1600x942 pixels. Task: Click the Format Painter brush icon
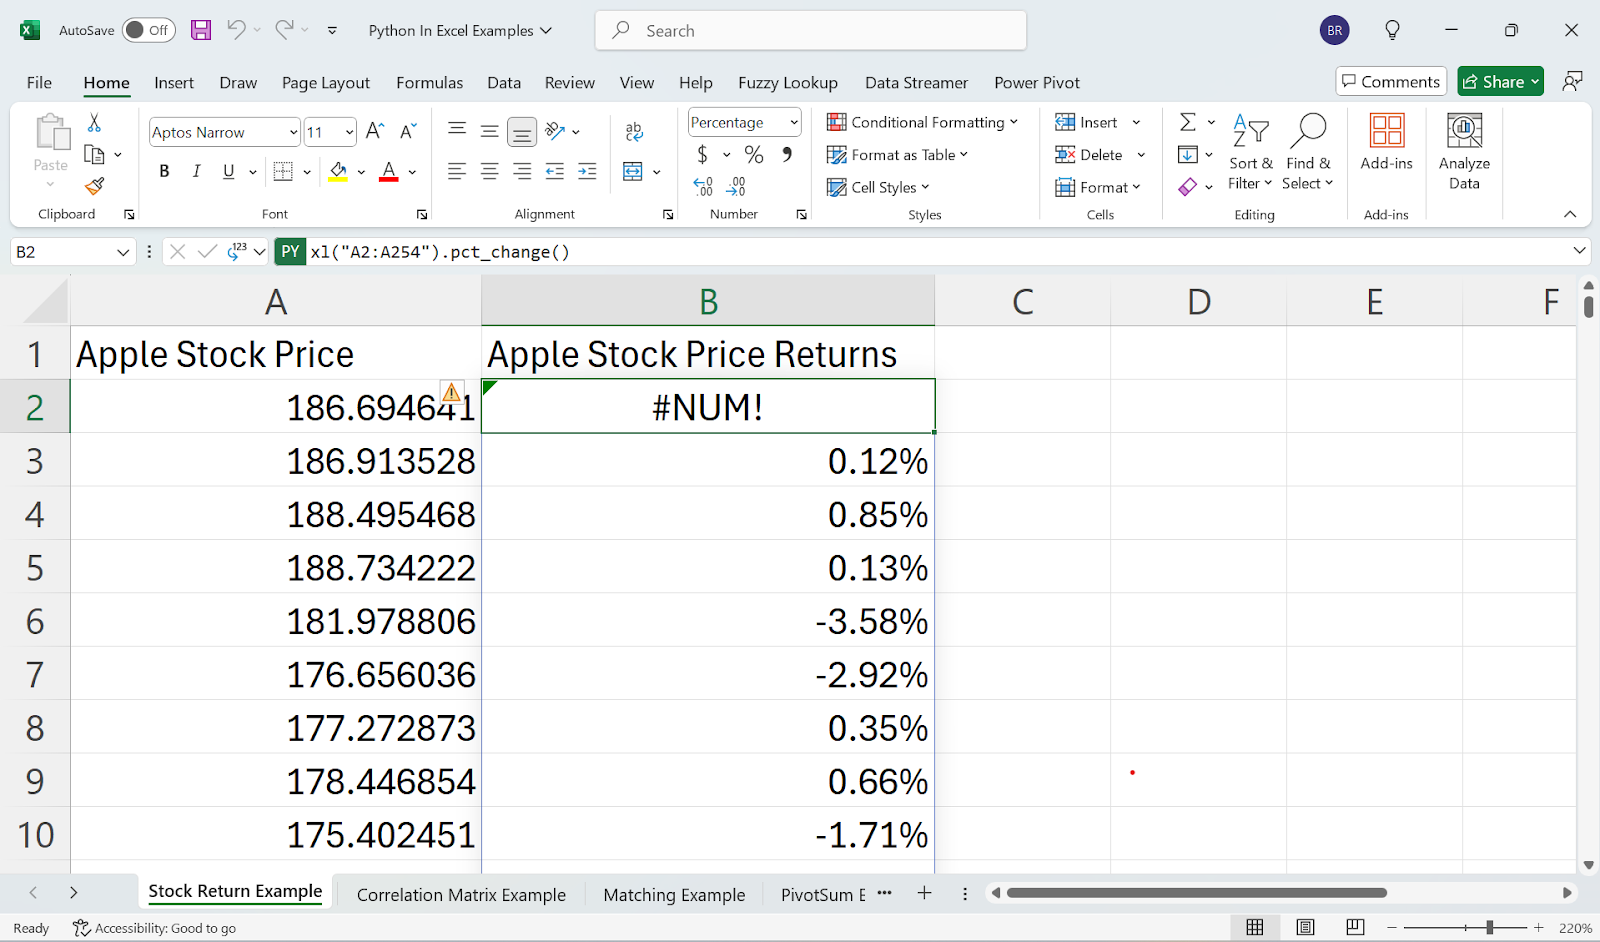[95, 186]
